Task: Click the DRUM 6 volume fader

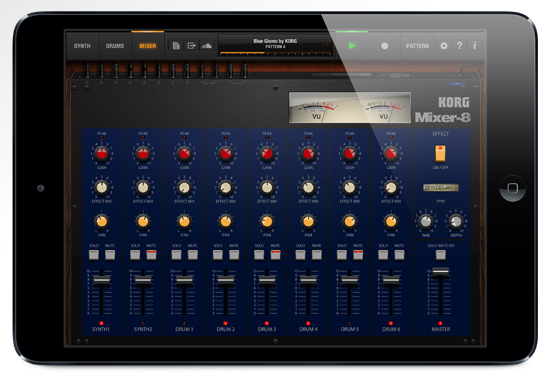Action: tap(391, 280)
